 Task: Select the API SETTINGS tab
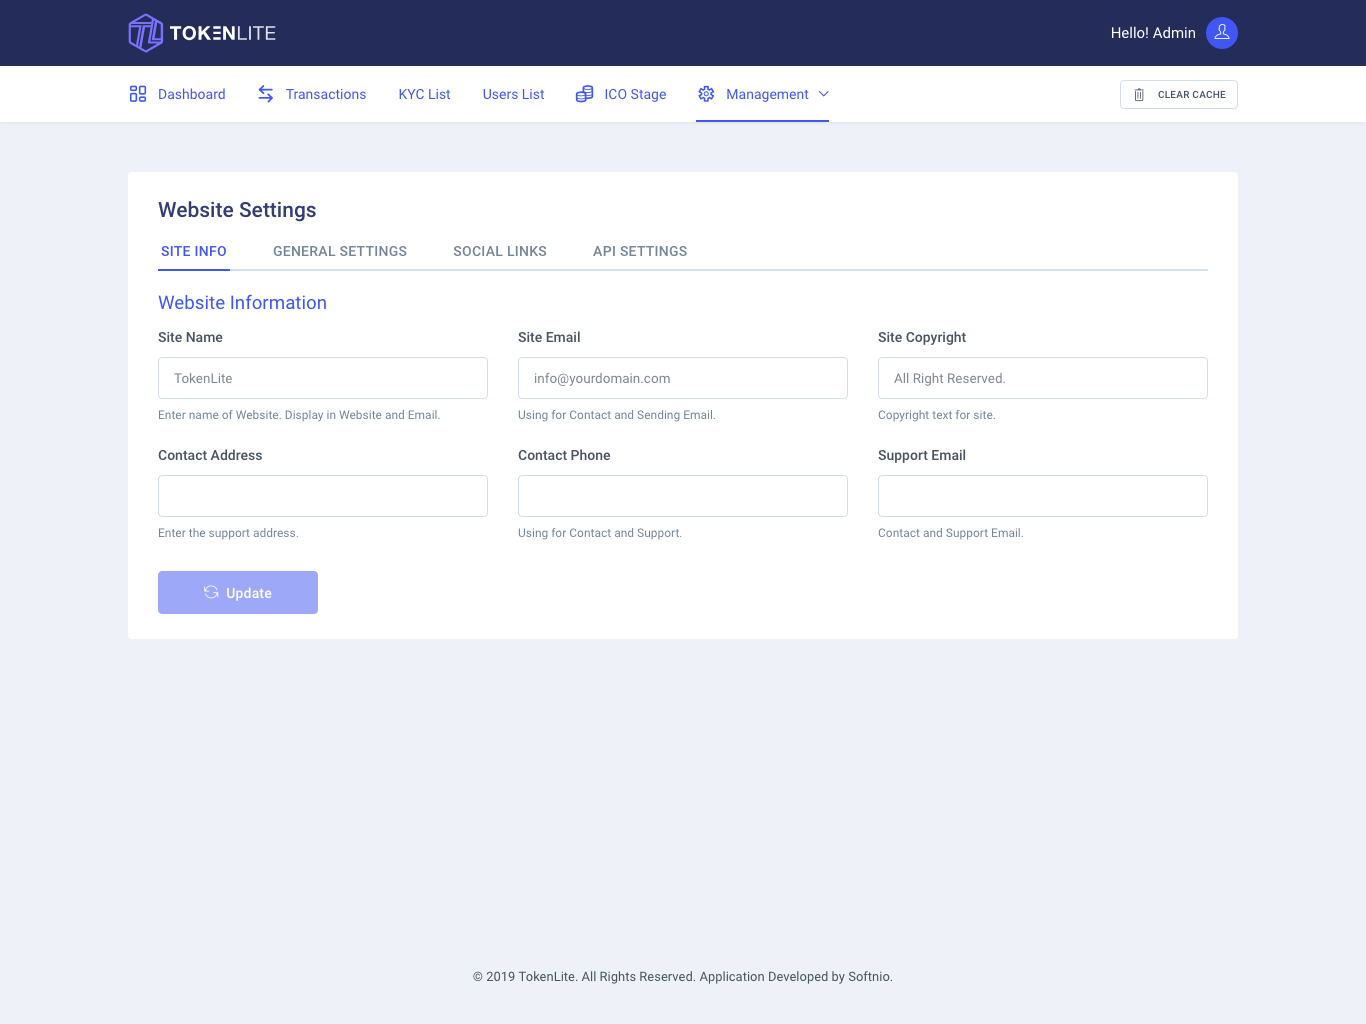click(639, 251)
